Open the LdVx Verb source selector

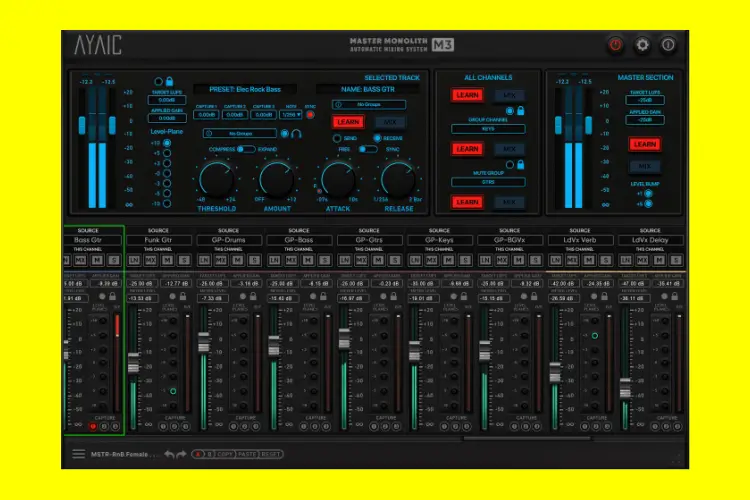pos(580,240)
